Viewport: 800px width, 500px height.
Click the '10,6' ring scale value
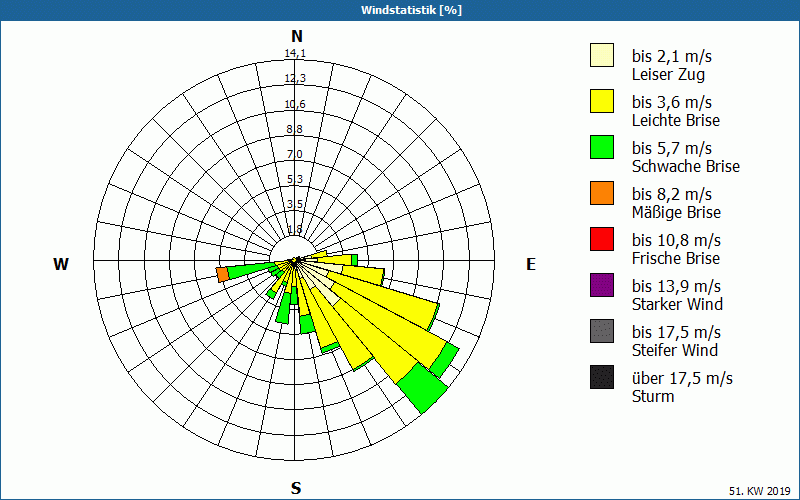pos(295,104)
